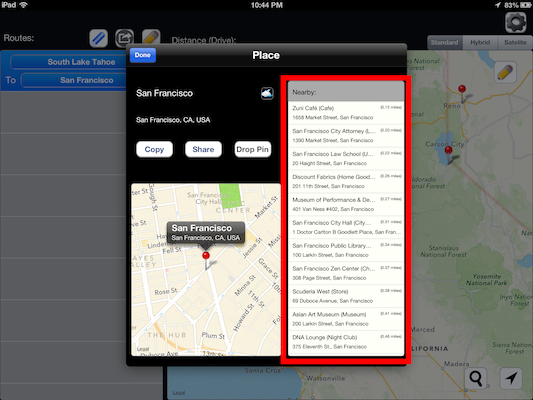The image size is (533, 400).
Task: Select San Francisco Public Library entry
Action: 346,250
